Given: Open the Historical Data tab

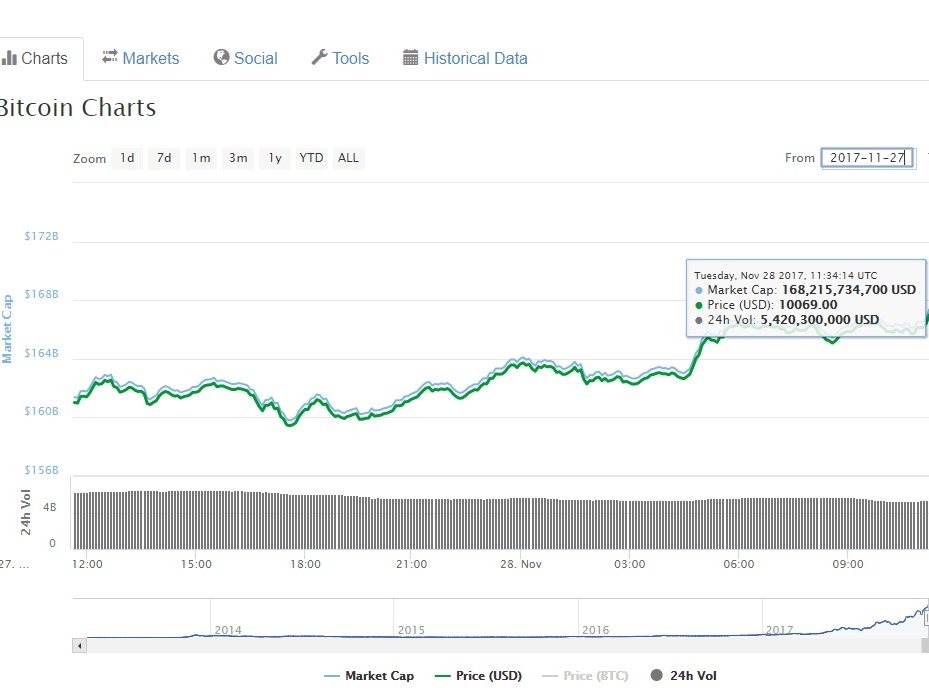Looking at the screenshot, I should (465, 58).
